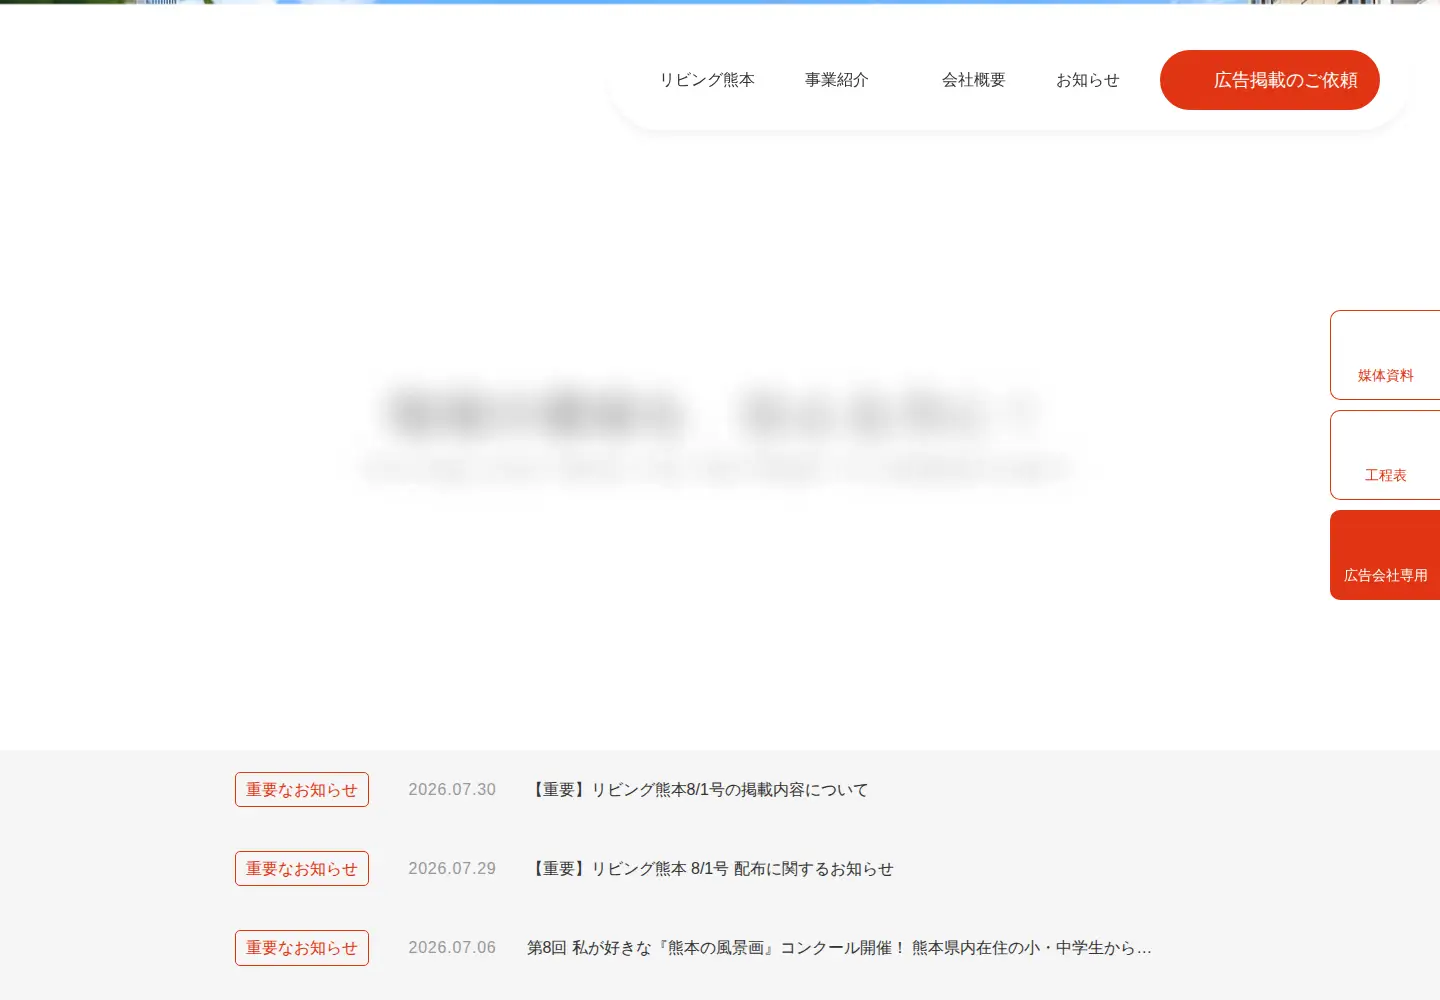Select the date text 2026.07.29
This screenshot has width=1440, height=1000.
[x=452, y=869]
